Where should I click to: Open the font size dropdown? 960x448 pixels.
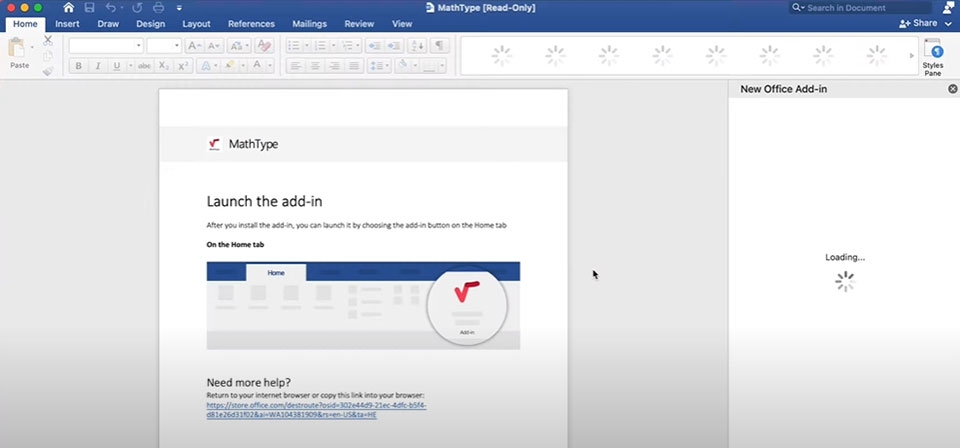click(176, 46)
